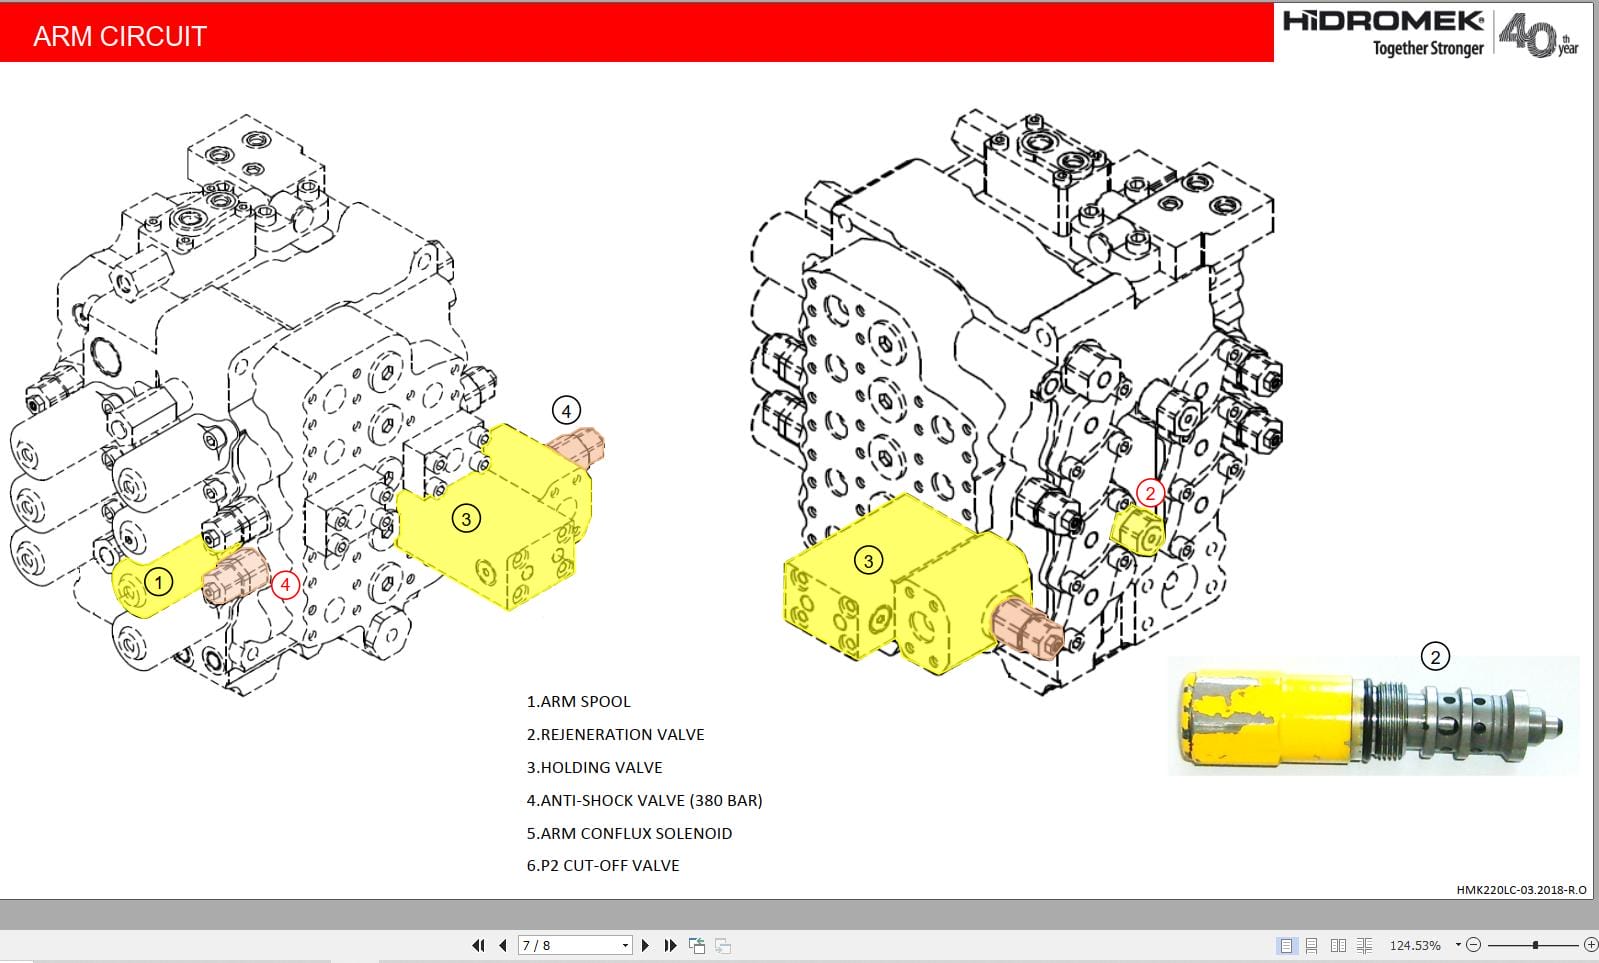Click the zoom in plus button
Viewport: 1599px width, 963px height.
click(1591, 945)
